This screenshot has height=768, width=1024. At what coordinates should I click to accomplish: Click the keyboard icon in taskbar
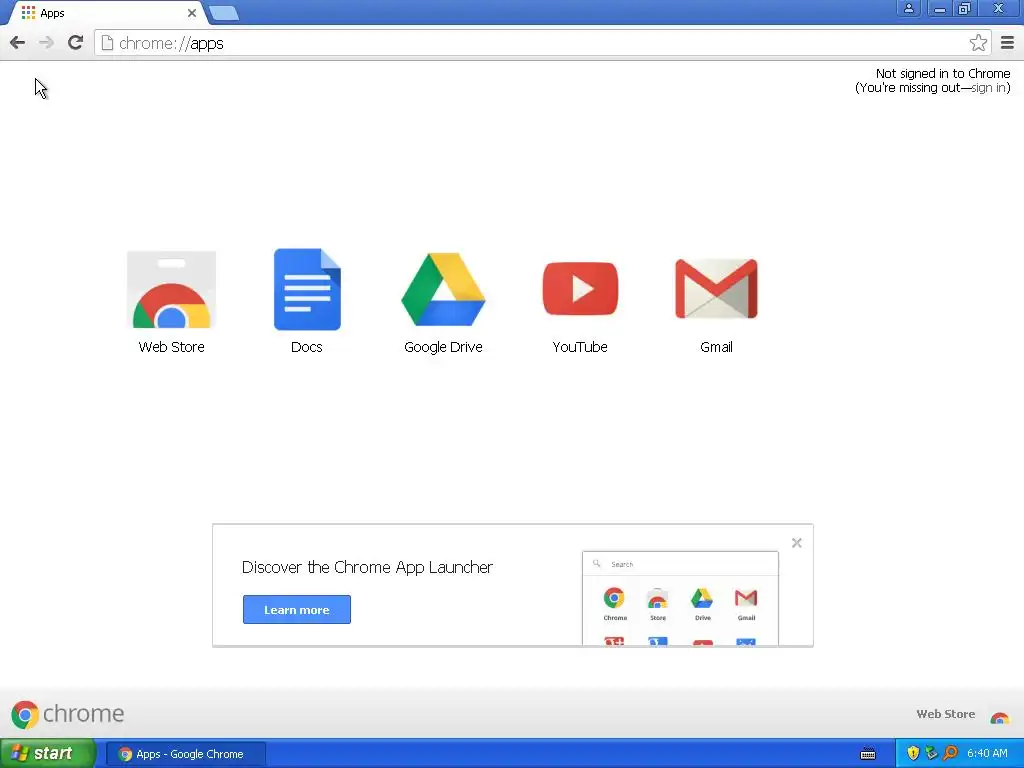click(868, 754)
